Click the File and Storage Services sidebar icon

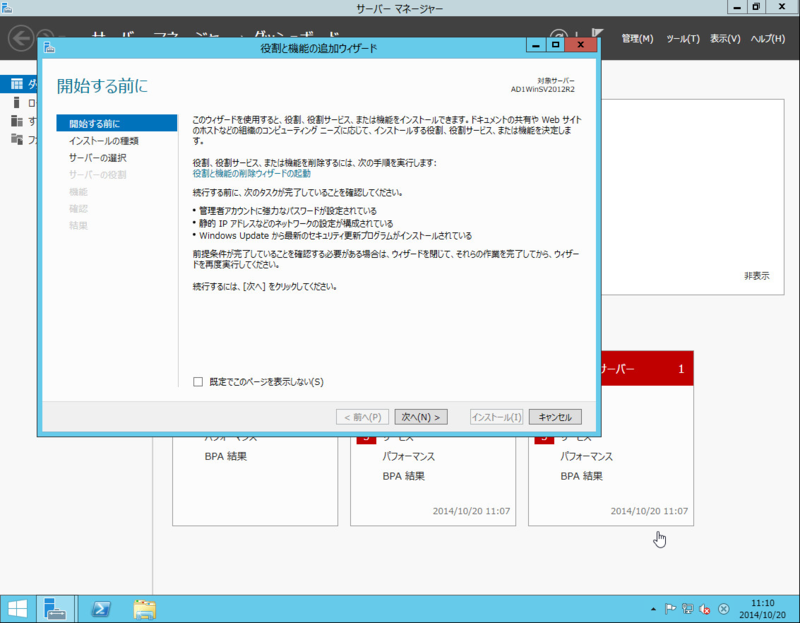pos(16,137)
